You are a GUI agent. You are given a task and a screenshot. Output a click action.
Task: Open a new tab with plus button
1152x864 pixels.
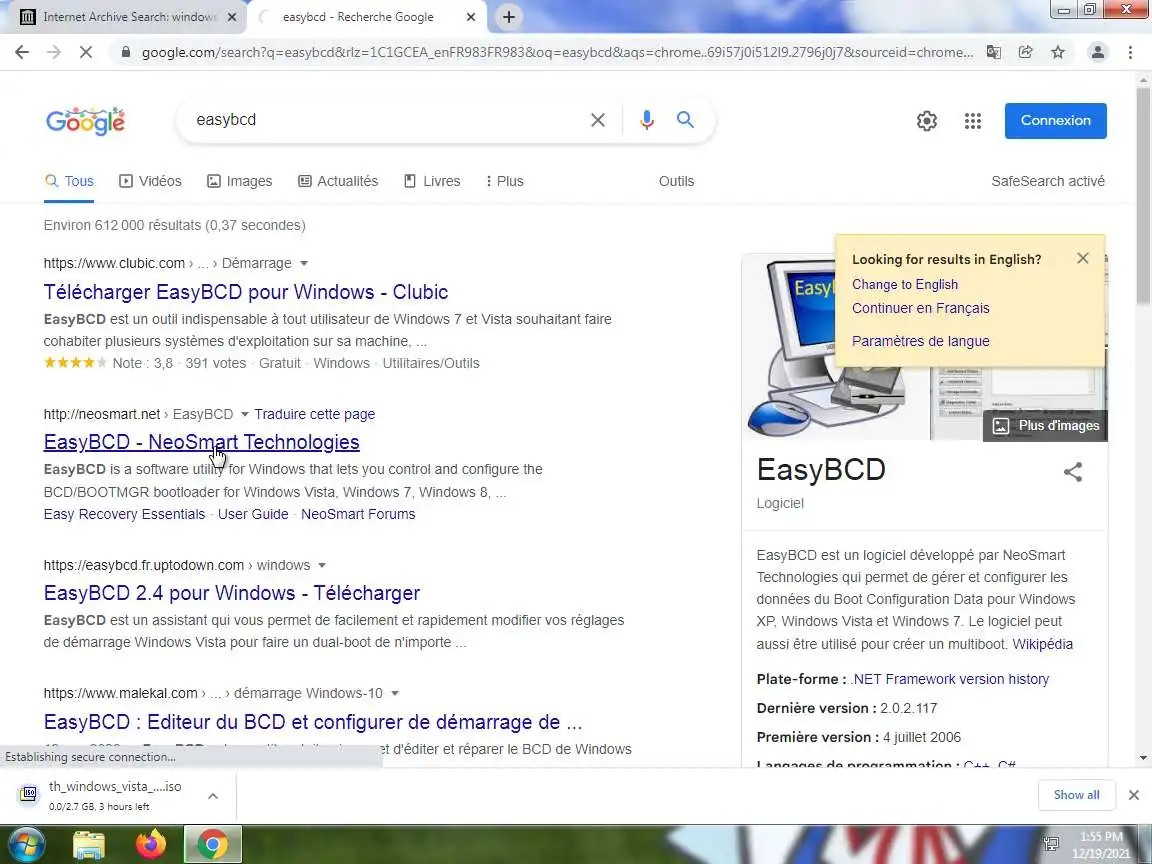coord(508,17)
